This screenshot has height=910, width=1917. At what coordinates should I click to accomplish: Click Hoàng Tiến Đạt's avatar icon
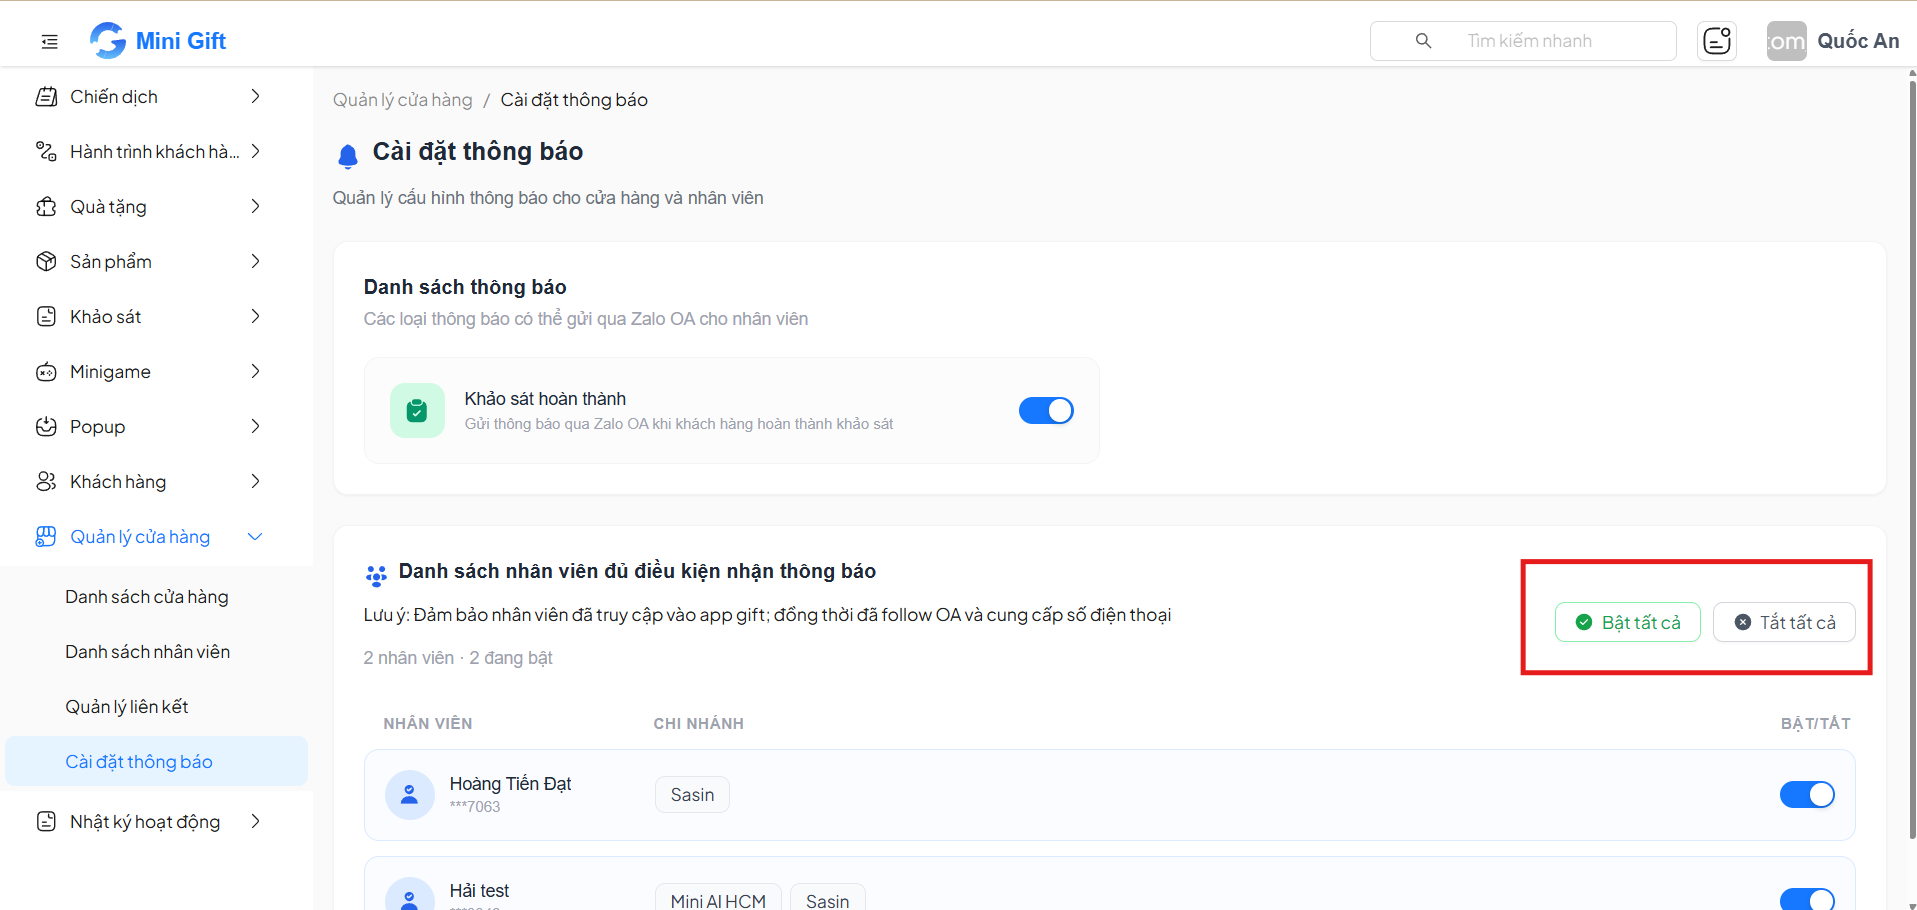click(409, 795)
